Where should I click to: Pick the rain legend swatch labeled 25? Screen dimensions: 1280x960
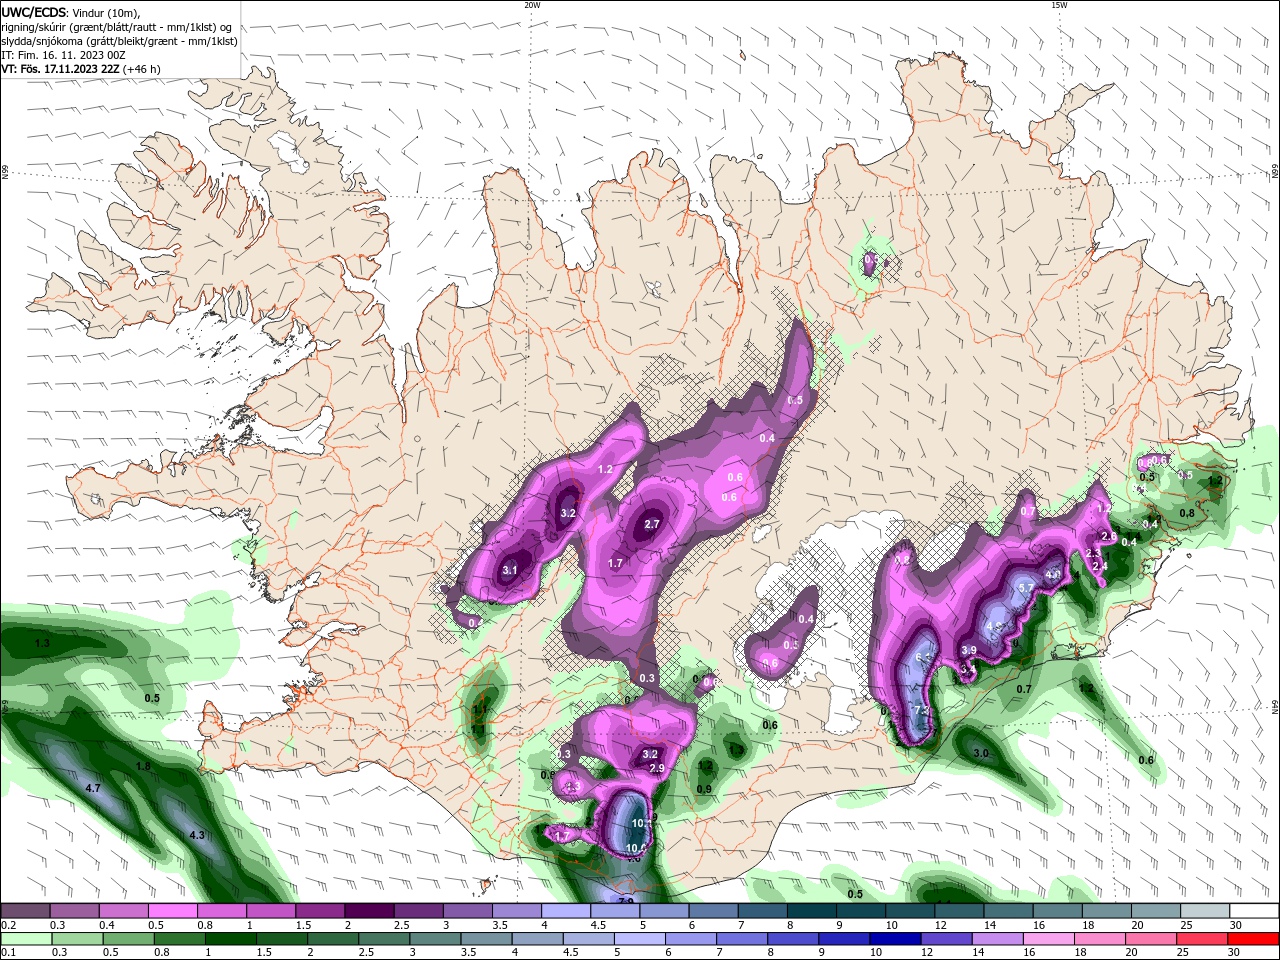pos(1201,939)
